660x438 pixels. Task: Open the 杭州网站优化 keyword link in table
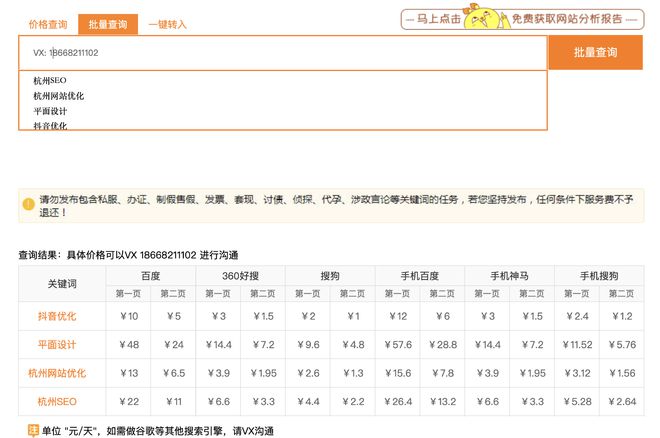pyautogui.click(x=57, y=373)
